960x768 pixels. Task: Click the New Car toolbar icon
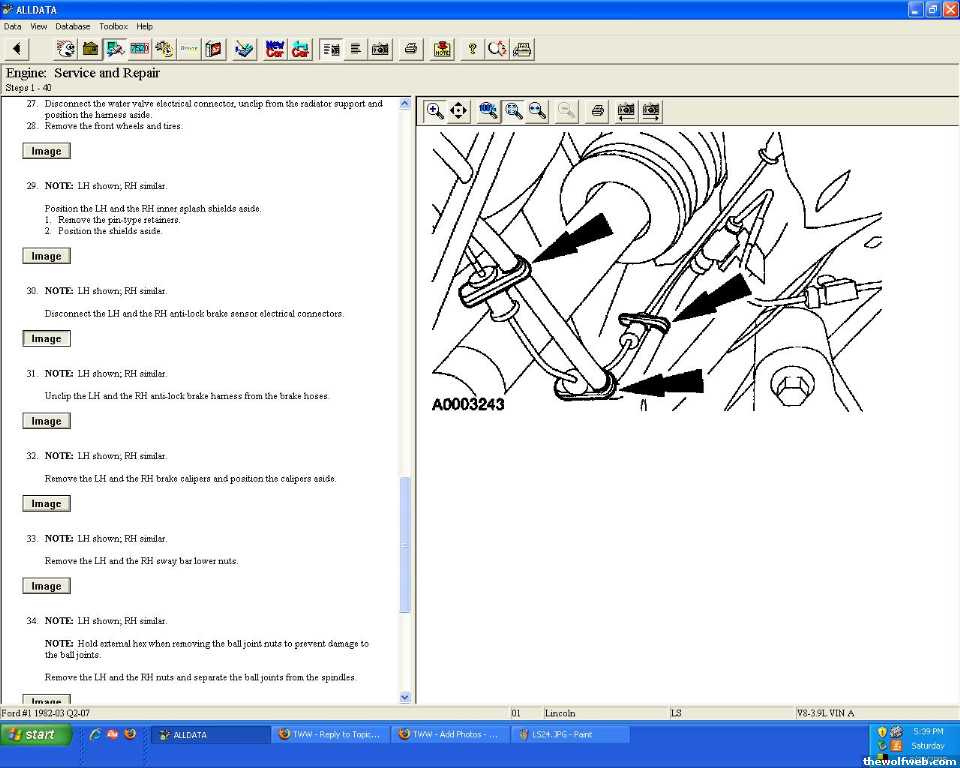[x=275, y=49]
